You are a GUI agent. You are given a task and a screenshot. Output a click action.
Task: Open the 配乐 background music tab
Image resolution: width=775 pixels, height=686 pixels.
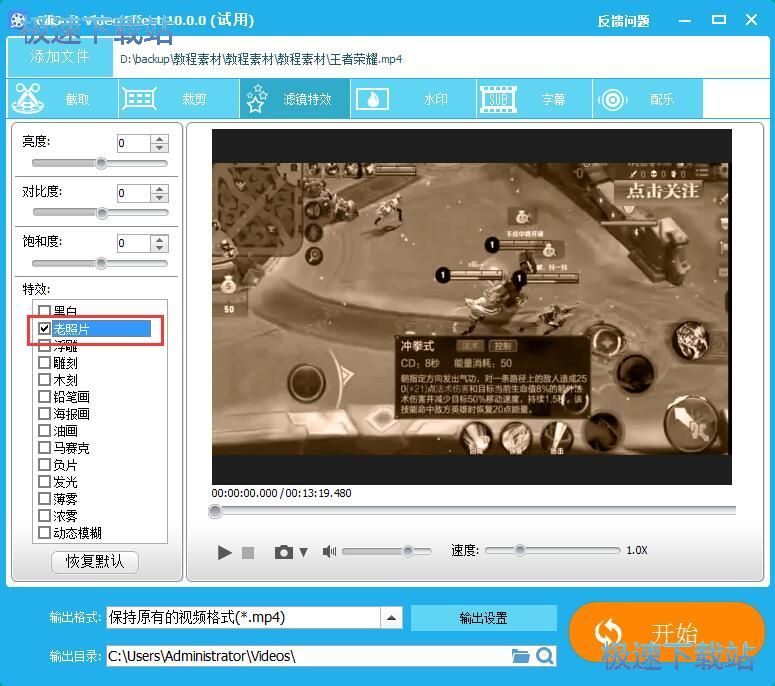coord(647,99)
